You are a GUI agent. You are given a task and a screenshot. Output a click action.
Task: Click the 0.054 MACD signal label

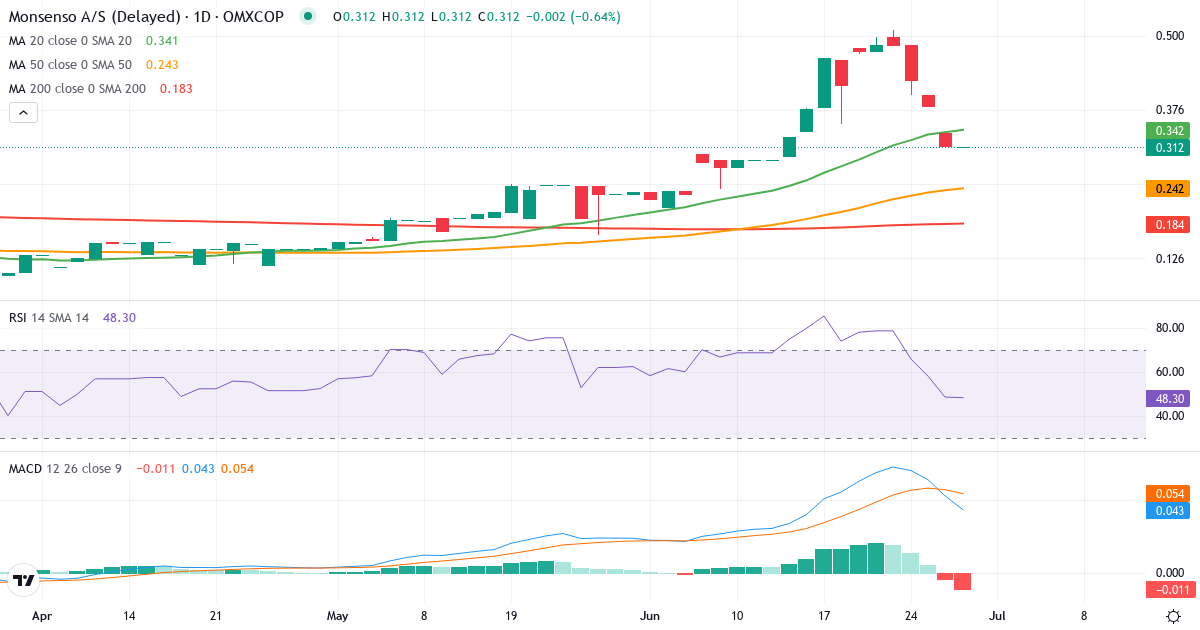click(1166, 494)
